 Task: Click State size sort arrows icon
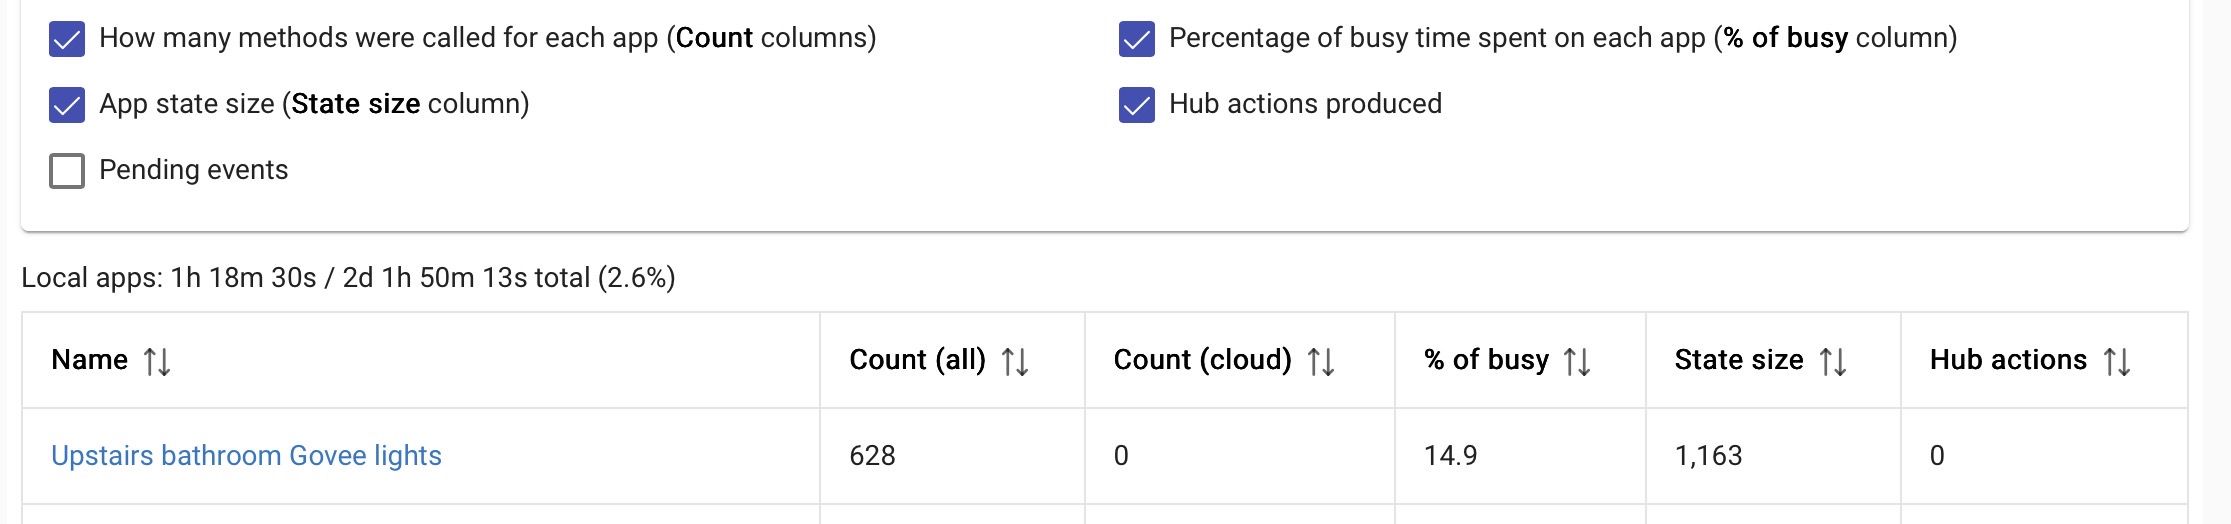pyautogui.click(x=1833, y=361)
